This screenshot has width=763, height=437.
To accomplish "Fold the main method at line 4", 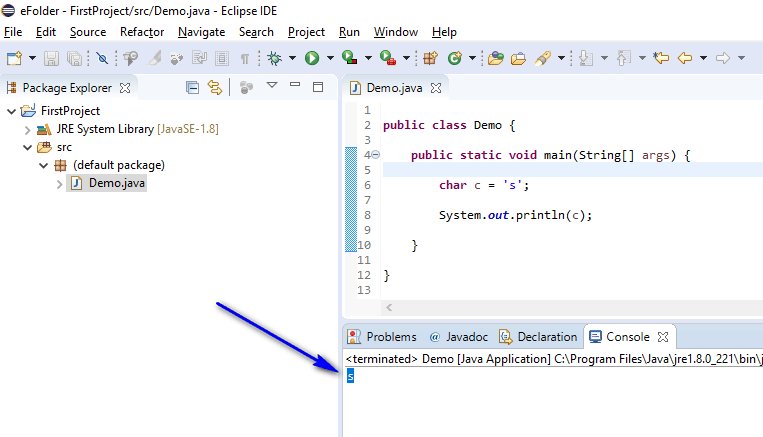I will pyautogui.click(x=376, y=155).
